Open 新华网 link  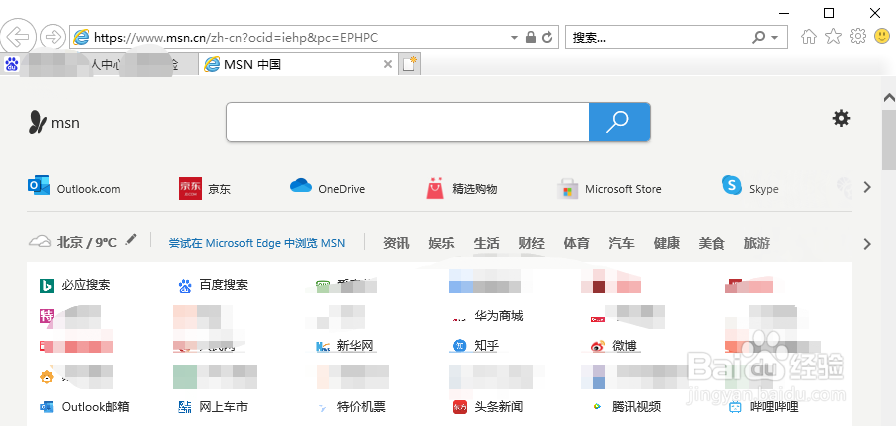[345, 345]
